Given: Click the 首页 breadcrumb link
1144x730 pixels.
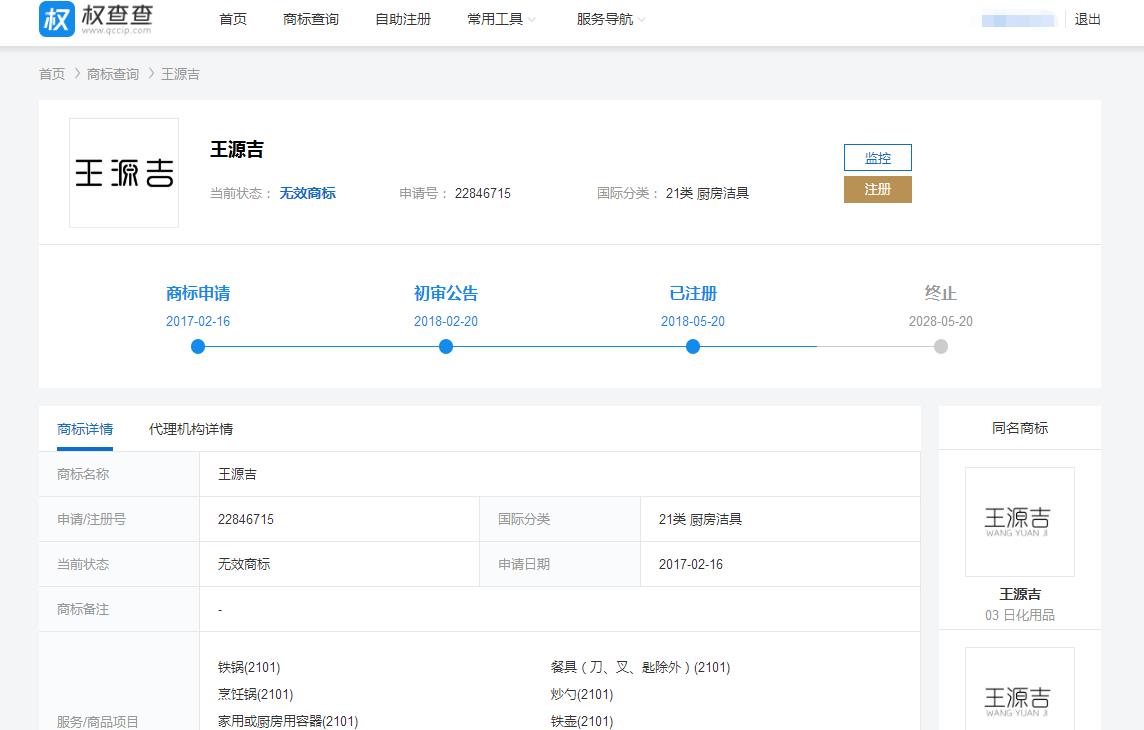Looking at the screenshot, I should 52,74.
